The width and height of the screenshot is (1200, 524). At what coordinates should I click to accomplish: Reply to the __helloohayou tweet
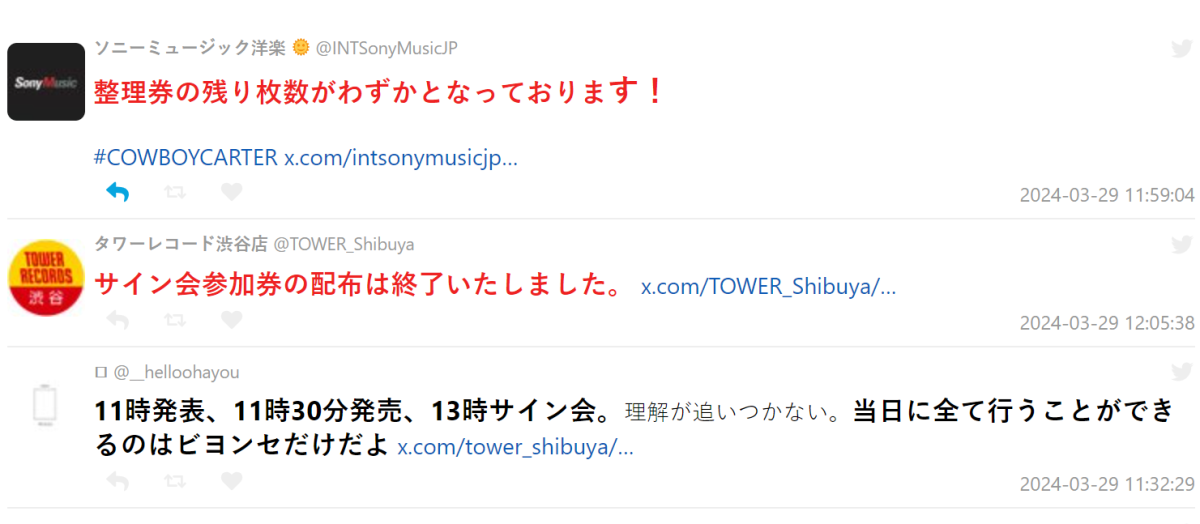pyautogui.click(x=118, y=481)
